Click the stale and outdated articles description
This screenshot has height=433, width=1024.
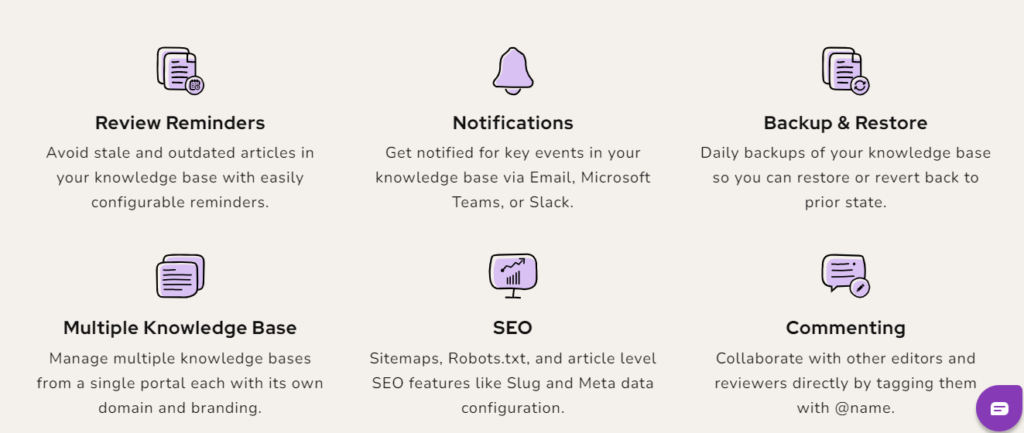[180, 177]
